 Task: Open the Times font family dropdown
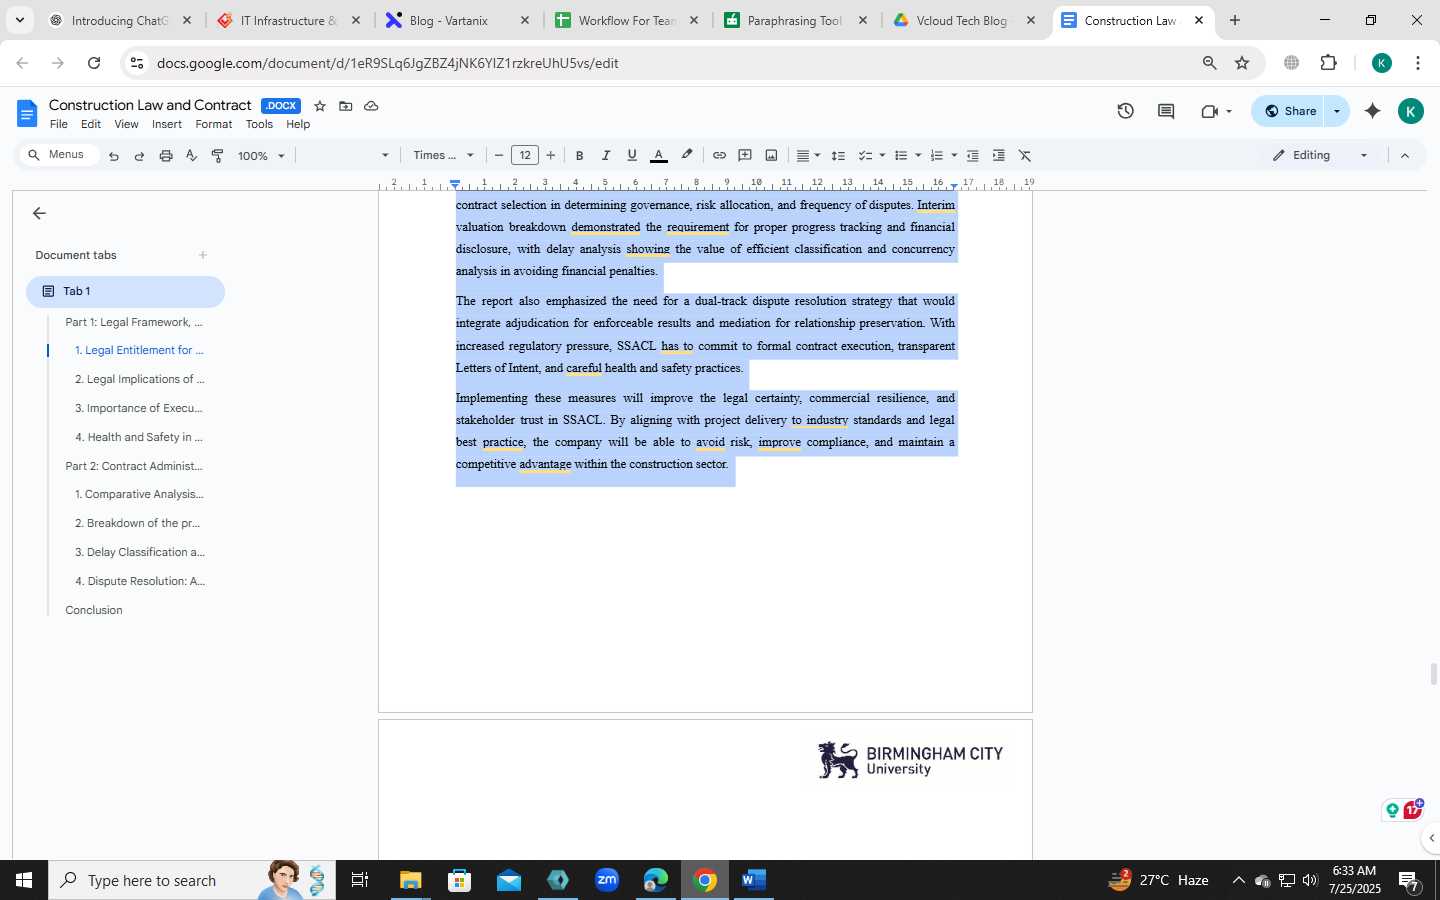pos(443,156)
